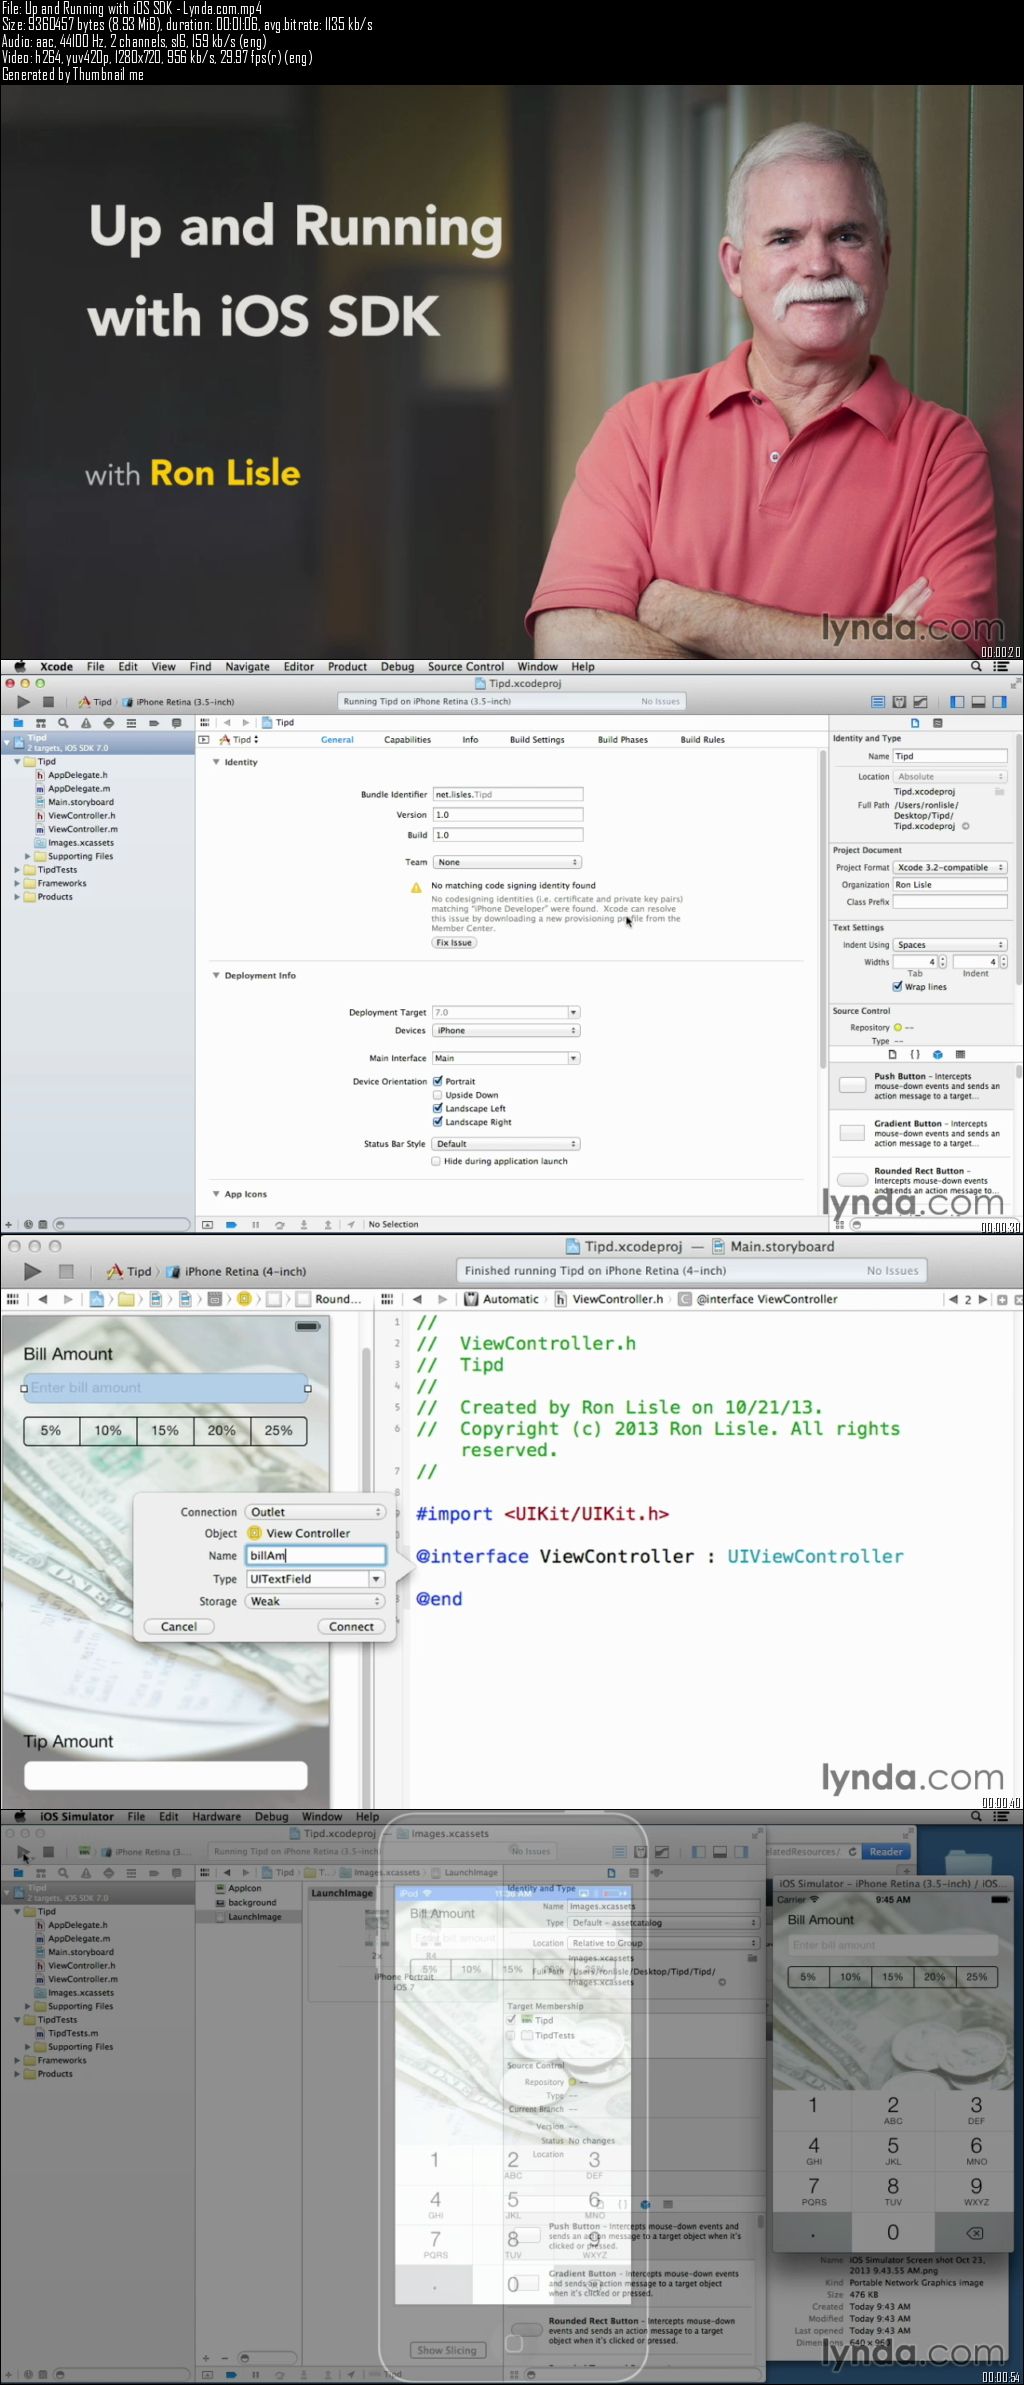
Task: Show the Object library cube icon
Action: 938,1054
